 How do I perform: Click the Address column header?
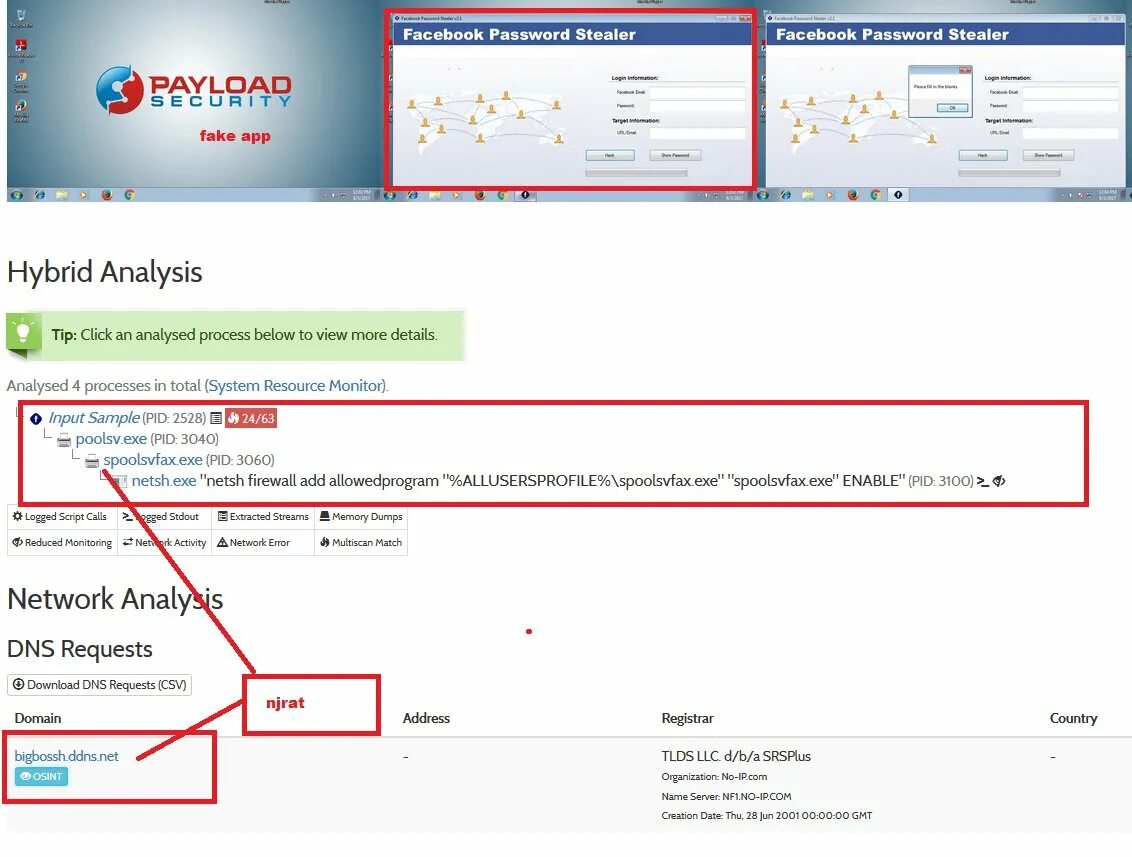tap(426, 718)
